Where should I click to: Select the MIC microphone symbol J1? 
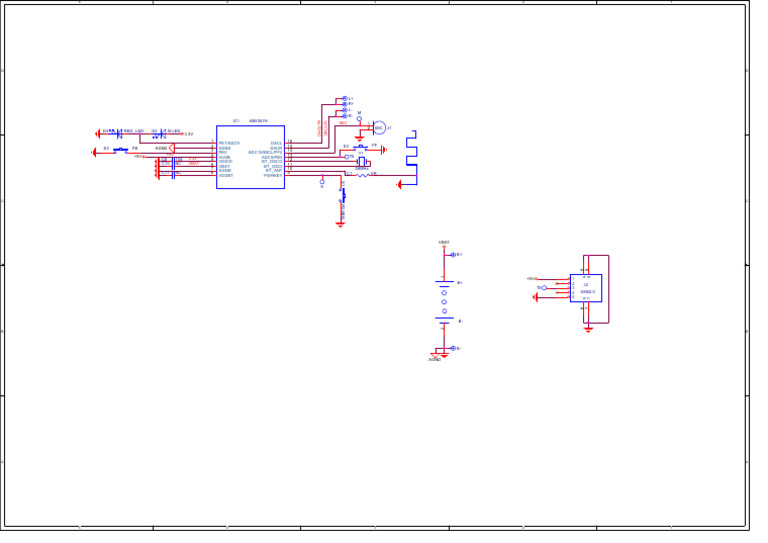click(x=378, y=127)
